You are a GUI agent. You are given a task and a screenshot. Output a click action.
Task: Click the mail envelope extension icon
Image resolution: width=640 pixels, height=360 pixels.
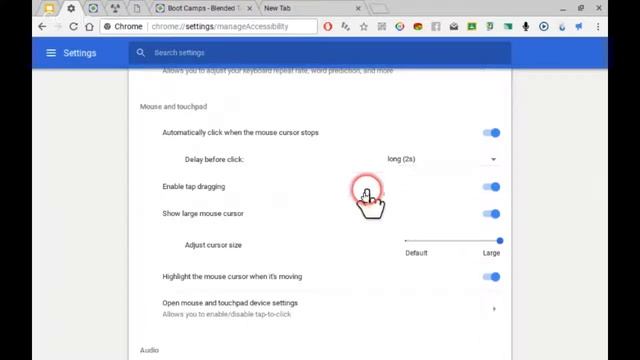click(454, 27)
